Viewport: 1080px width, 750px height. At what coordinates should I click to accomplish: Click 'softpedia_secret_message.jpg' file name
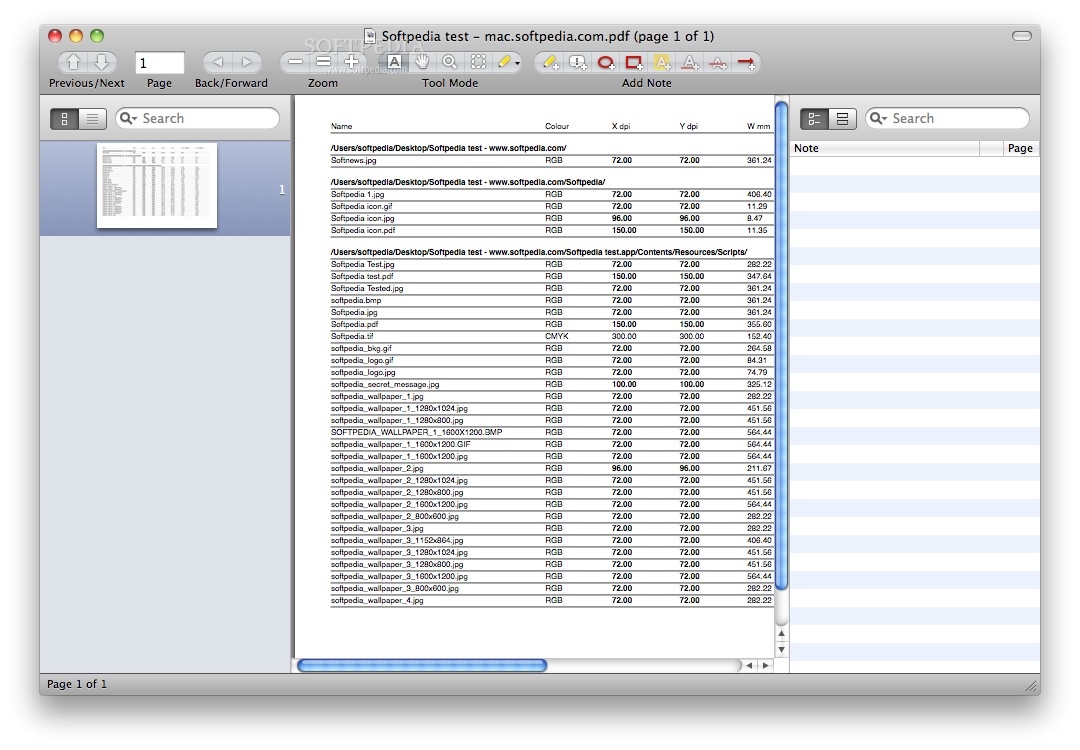tap(384, 384)
